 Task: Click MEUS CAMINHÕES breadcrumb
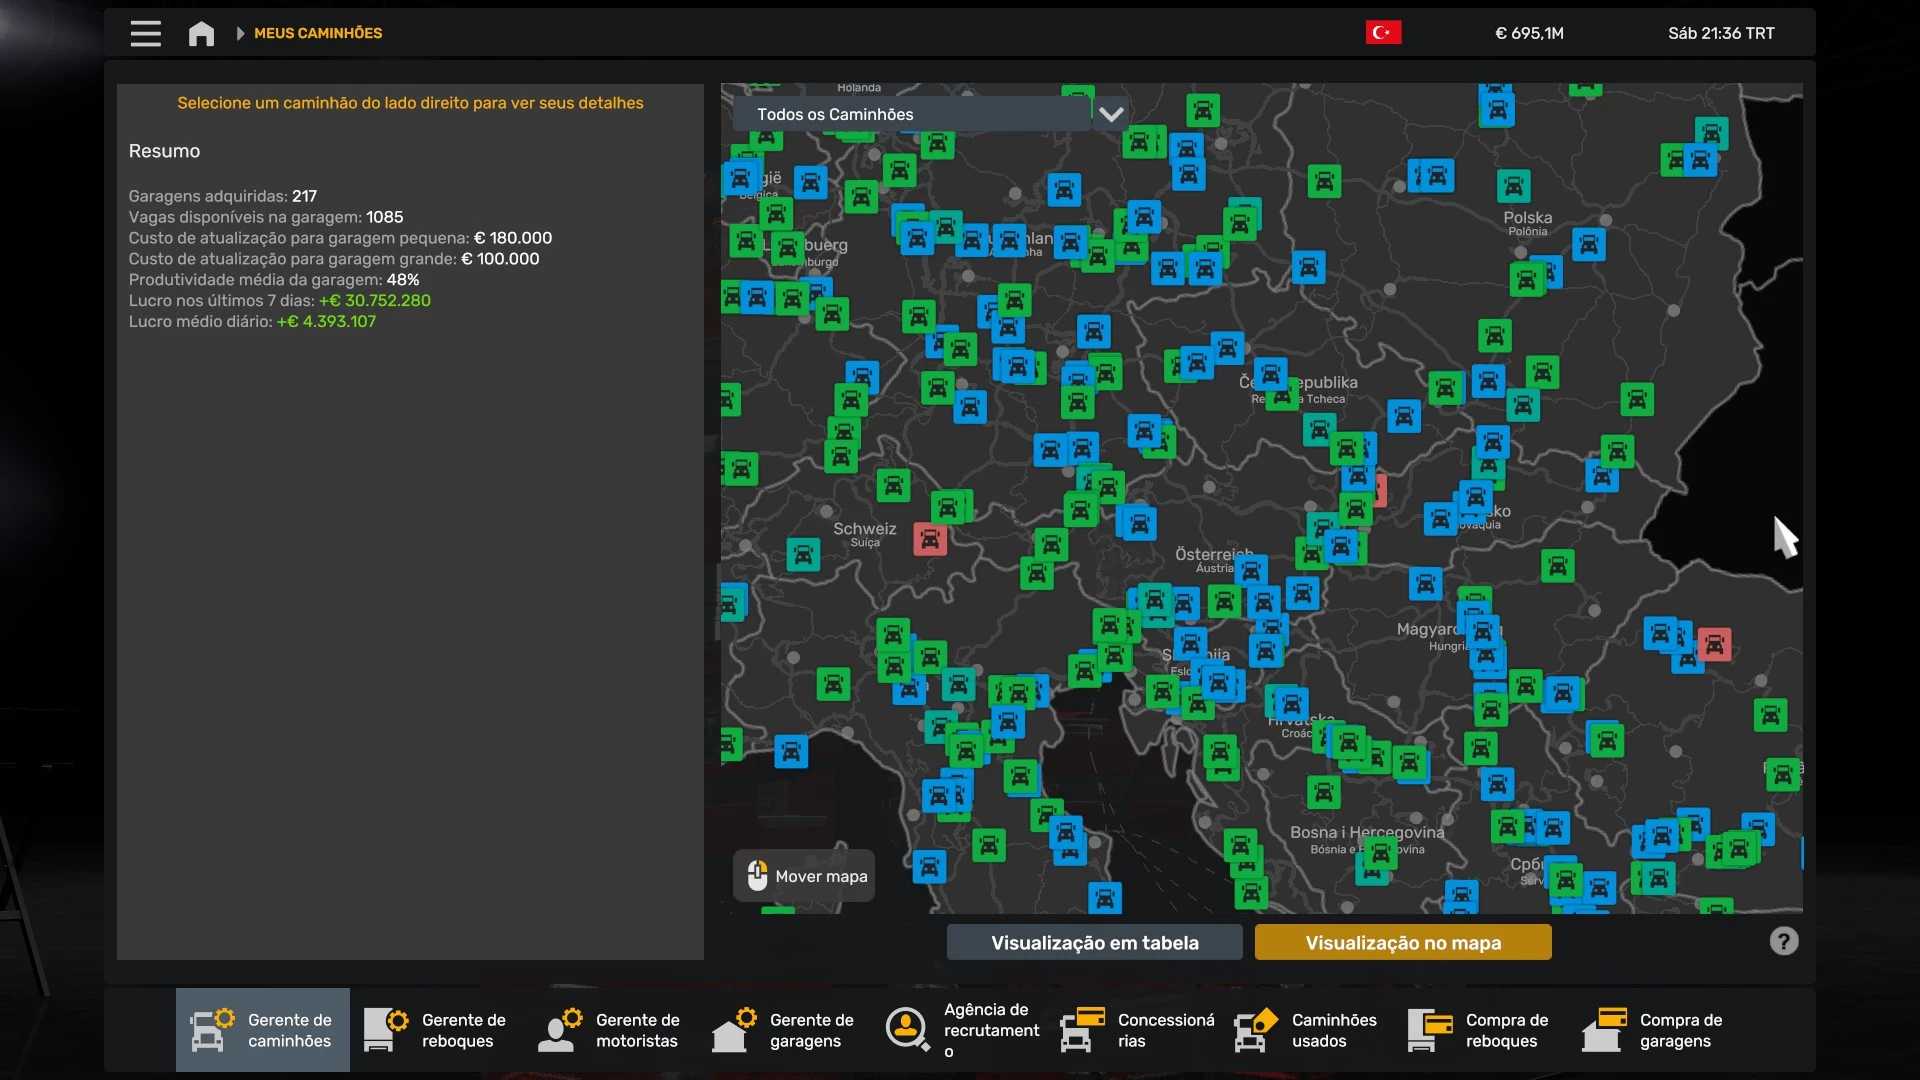click(x=318, y=33)
